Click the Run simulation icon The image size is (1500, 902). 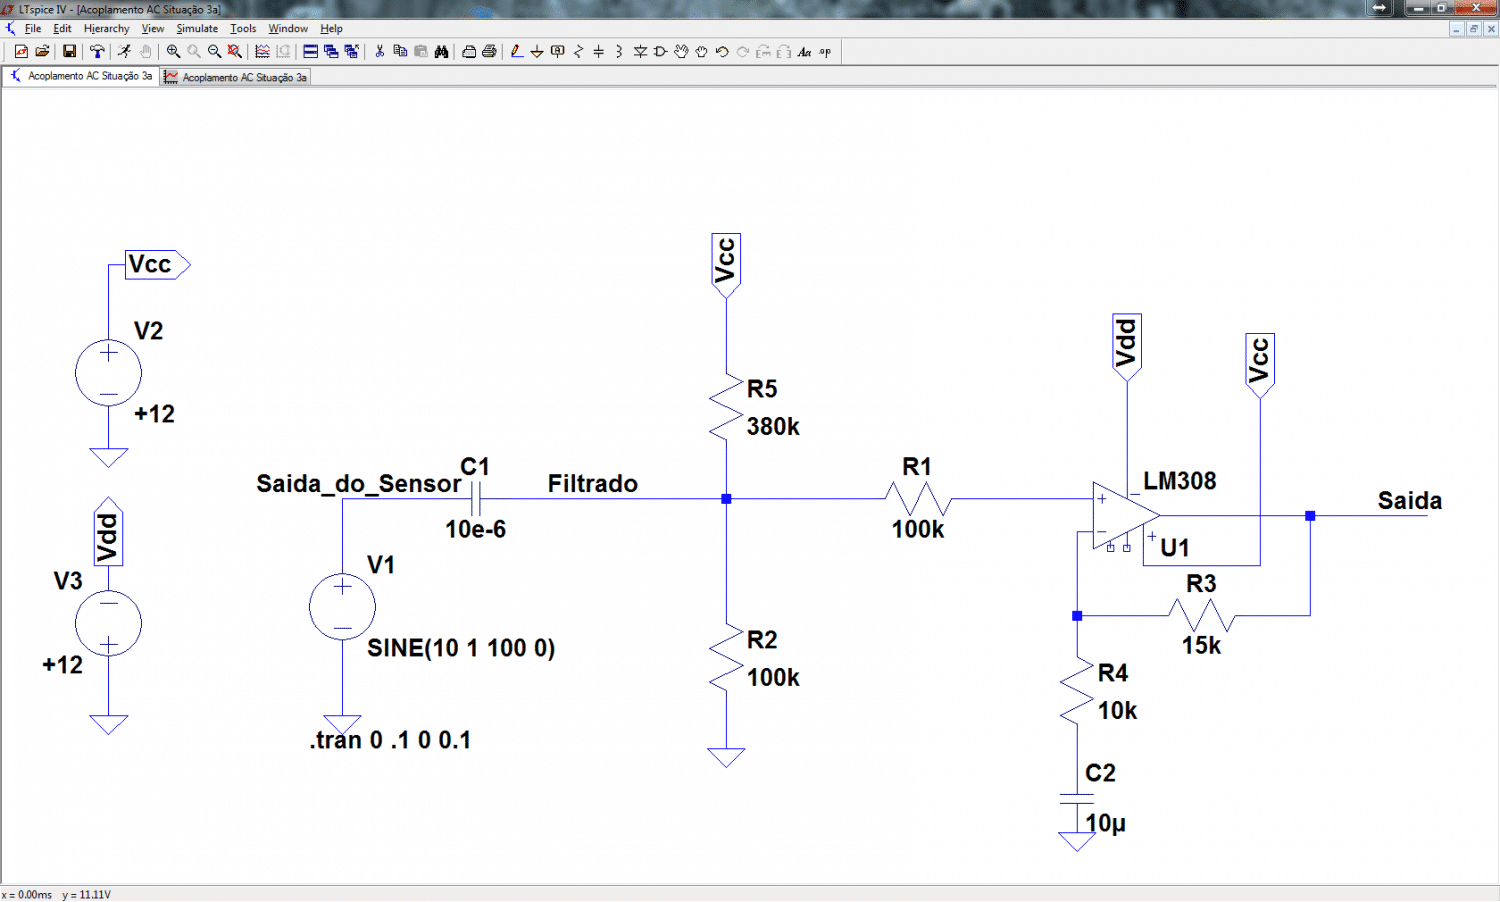pos(124,51)
